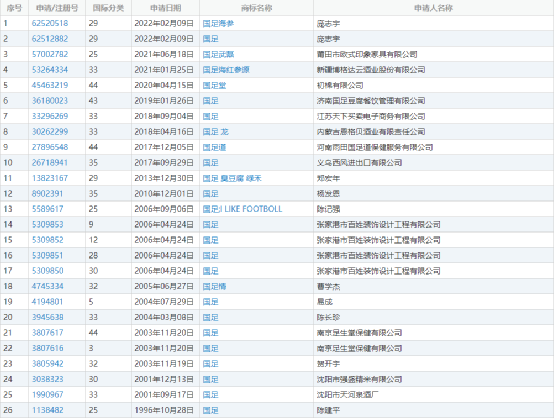554x418 pixels.
Task: Open application number 5589617
Action: point(47,209)
